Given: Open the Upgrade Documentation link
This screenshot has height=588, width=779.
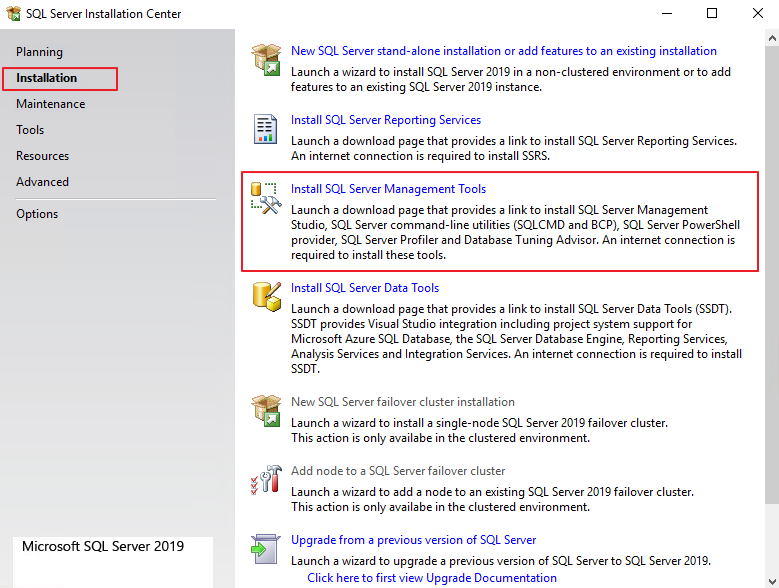Looking at the screenshot, I should pos(432,578).
